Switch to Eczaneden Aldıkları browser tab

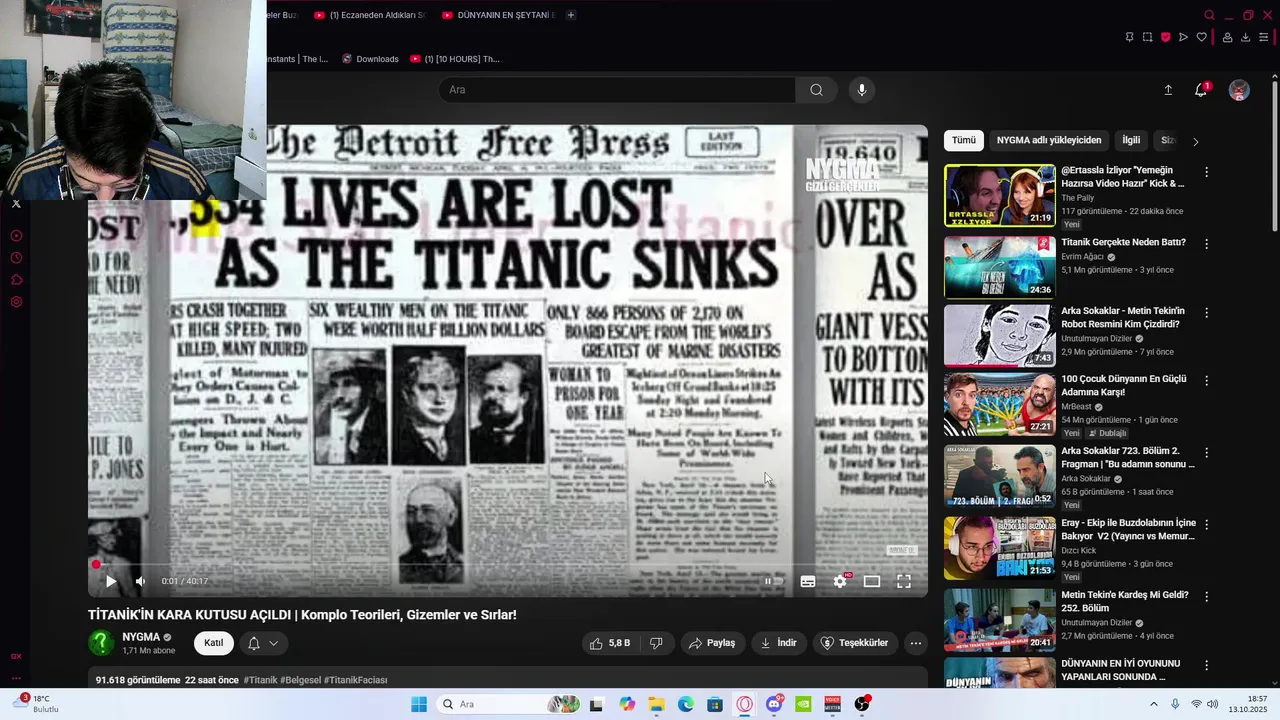click(x=368, y=15)
